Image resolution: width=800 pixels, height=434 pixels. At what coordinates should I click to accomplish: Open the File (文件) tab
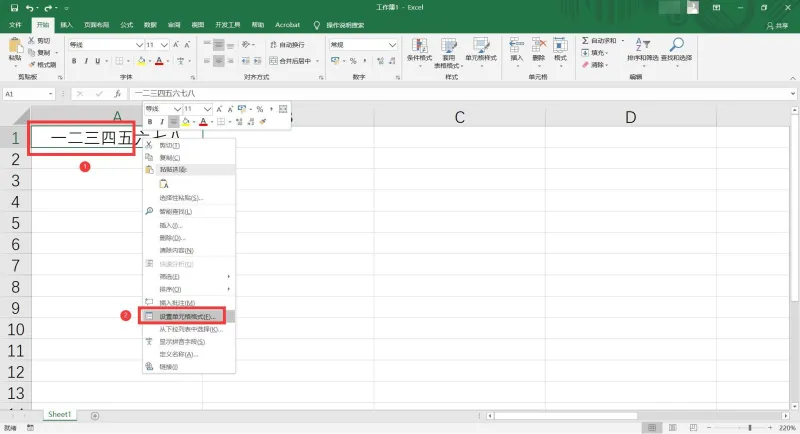pyautogui.click(x=15, y=24)
